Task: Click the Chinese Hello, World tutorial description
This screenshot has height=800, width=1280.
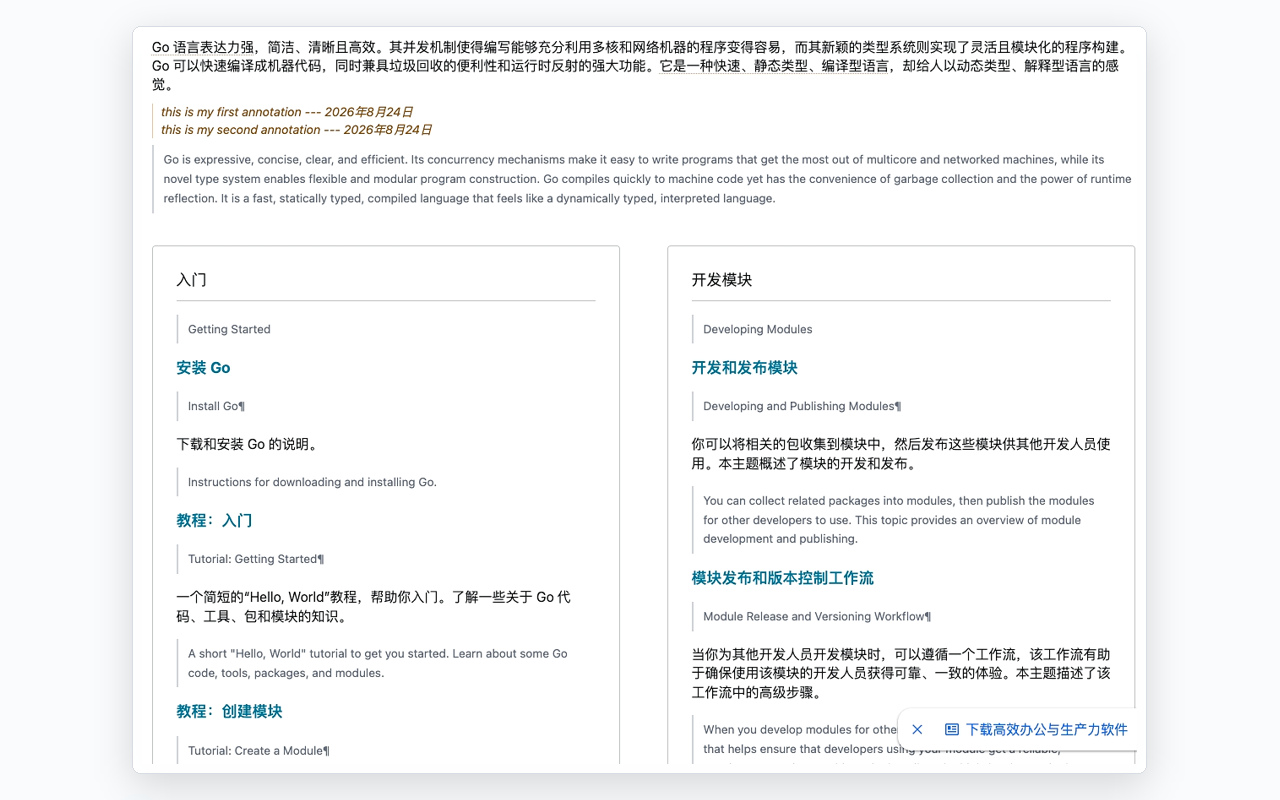Action: pos(374,607)
